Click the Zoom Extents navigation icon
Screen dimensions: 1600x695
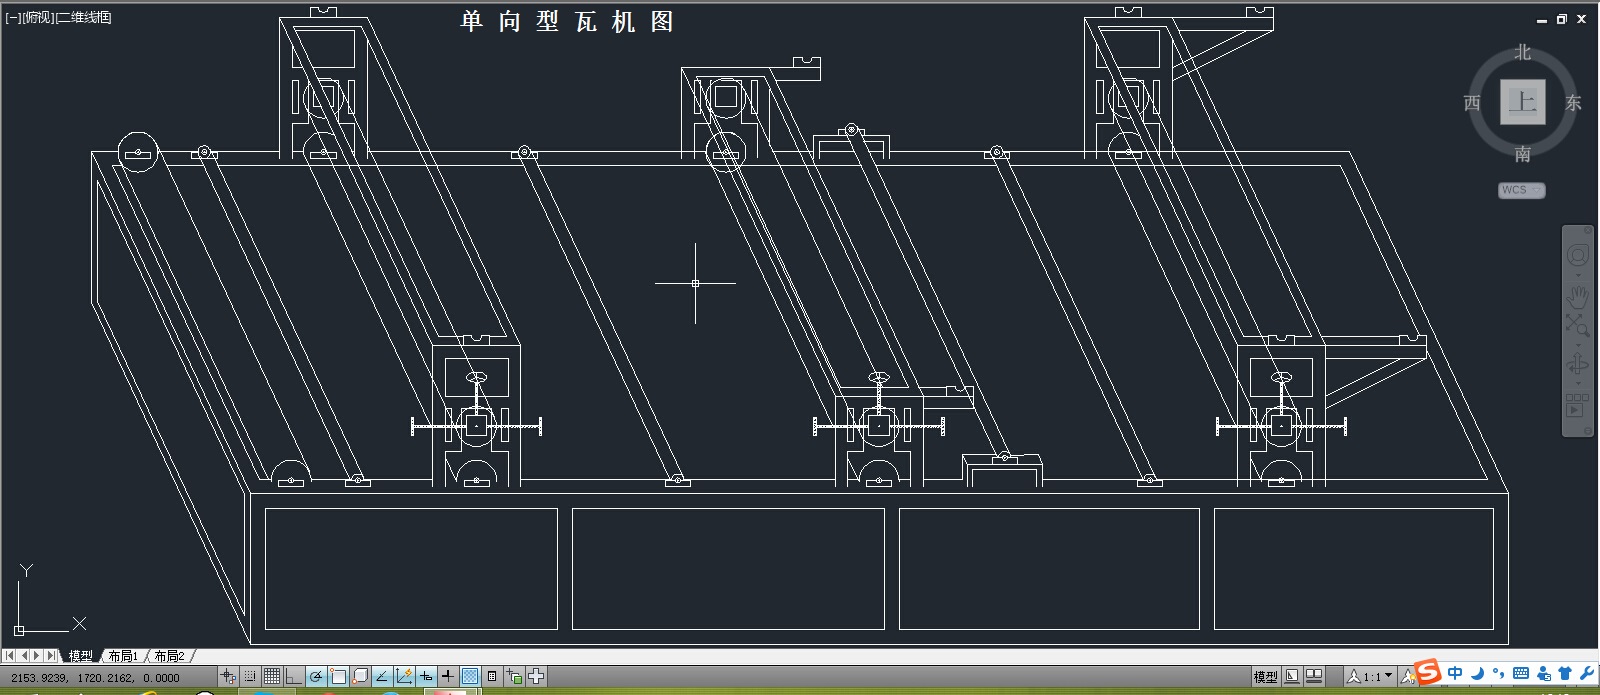coord(1577,325)
